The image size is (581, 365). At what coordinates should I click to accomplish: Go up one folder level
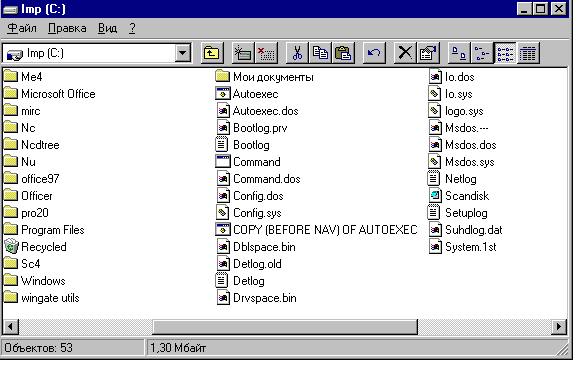(x=212, y=53)
